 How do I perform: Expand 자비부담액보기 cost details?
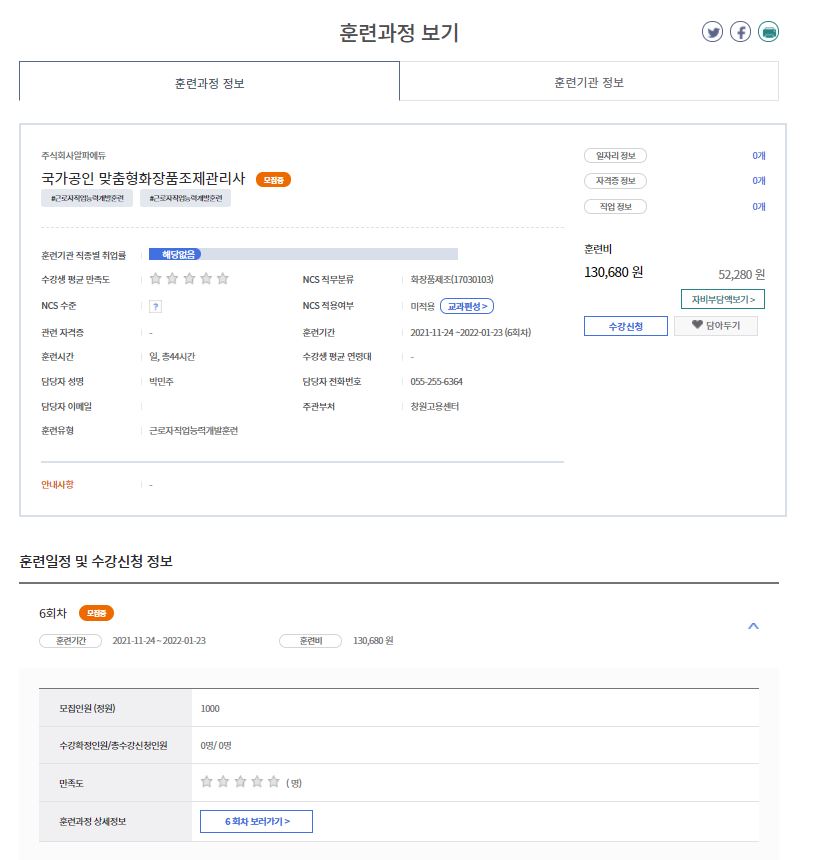pyautogui.click(x=722, y=299)
